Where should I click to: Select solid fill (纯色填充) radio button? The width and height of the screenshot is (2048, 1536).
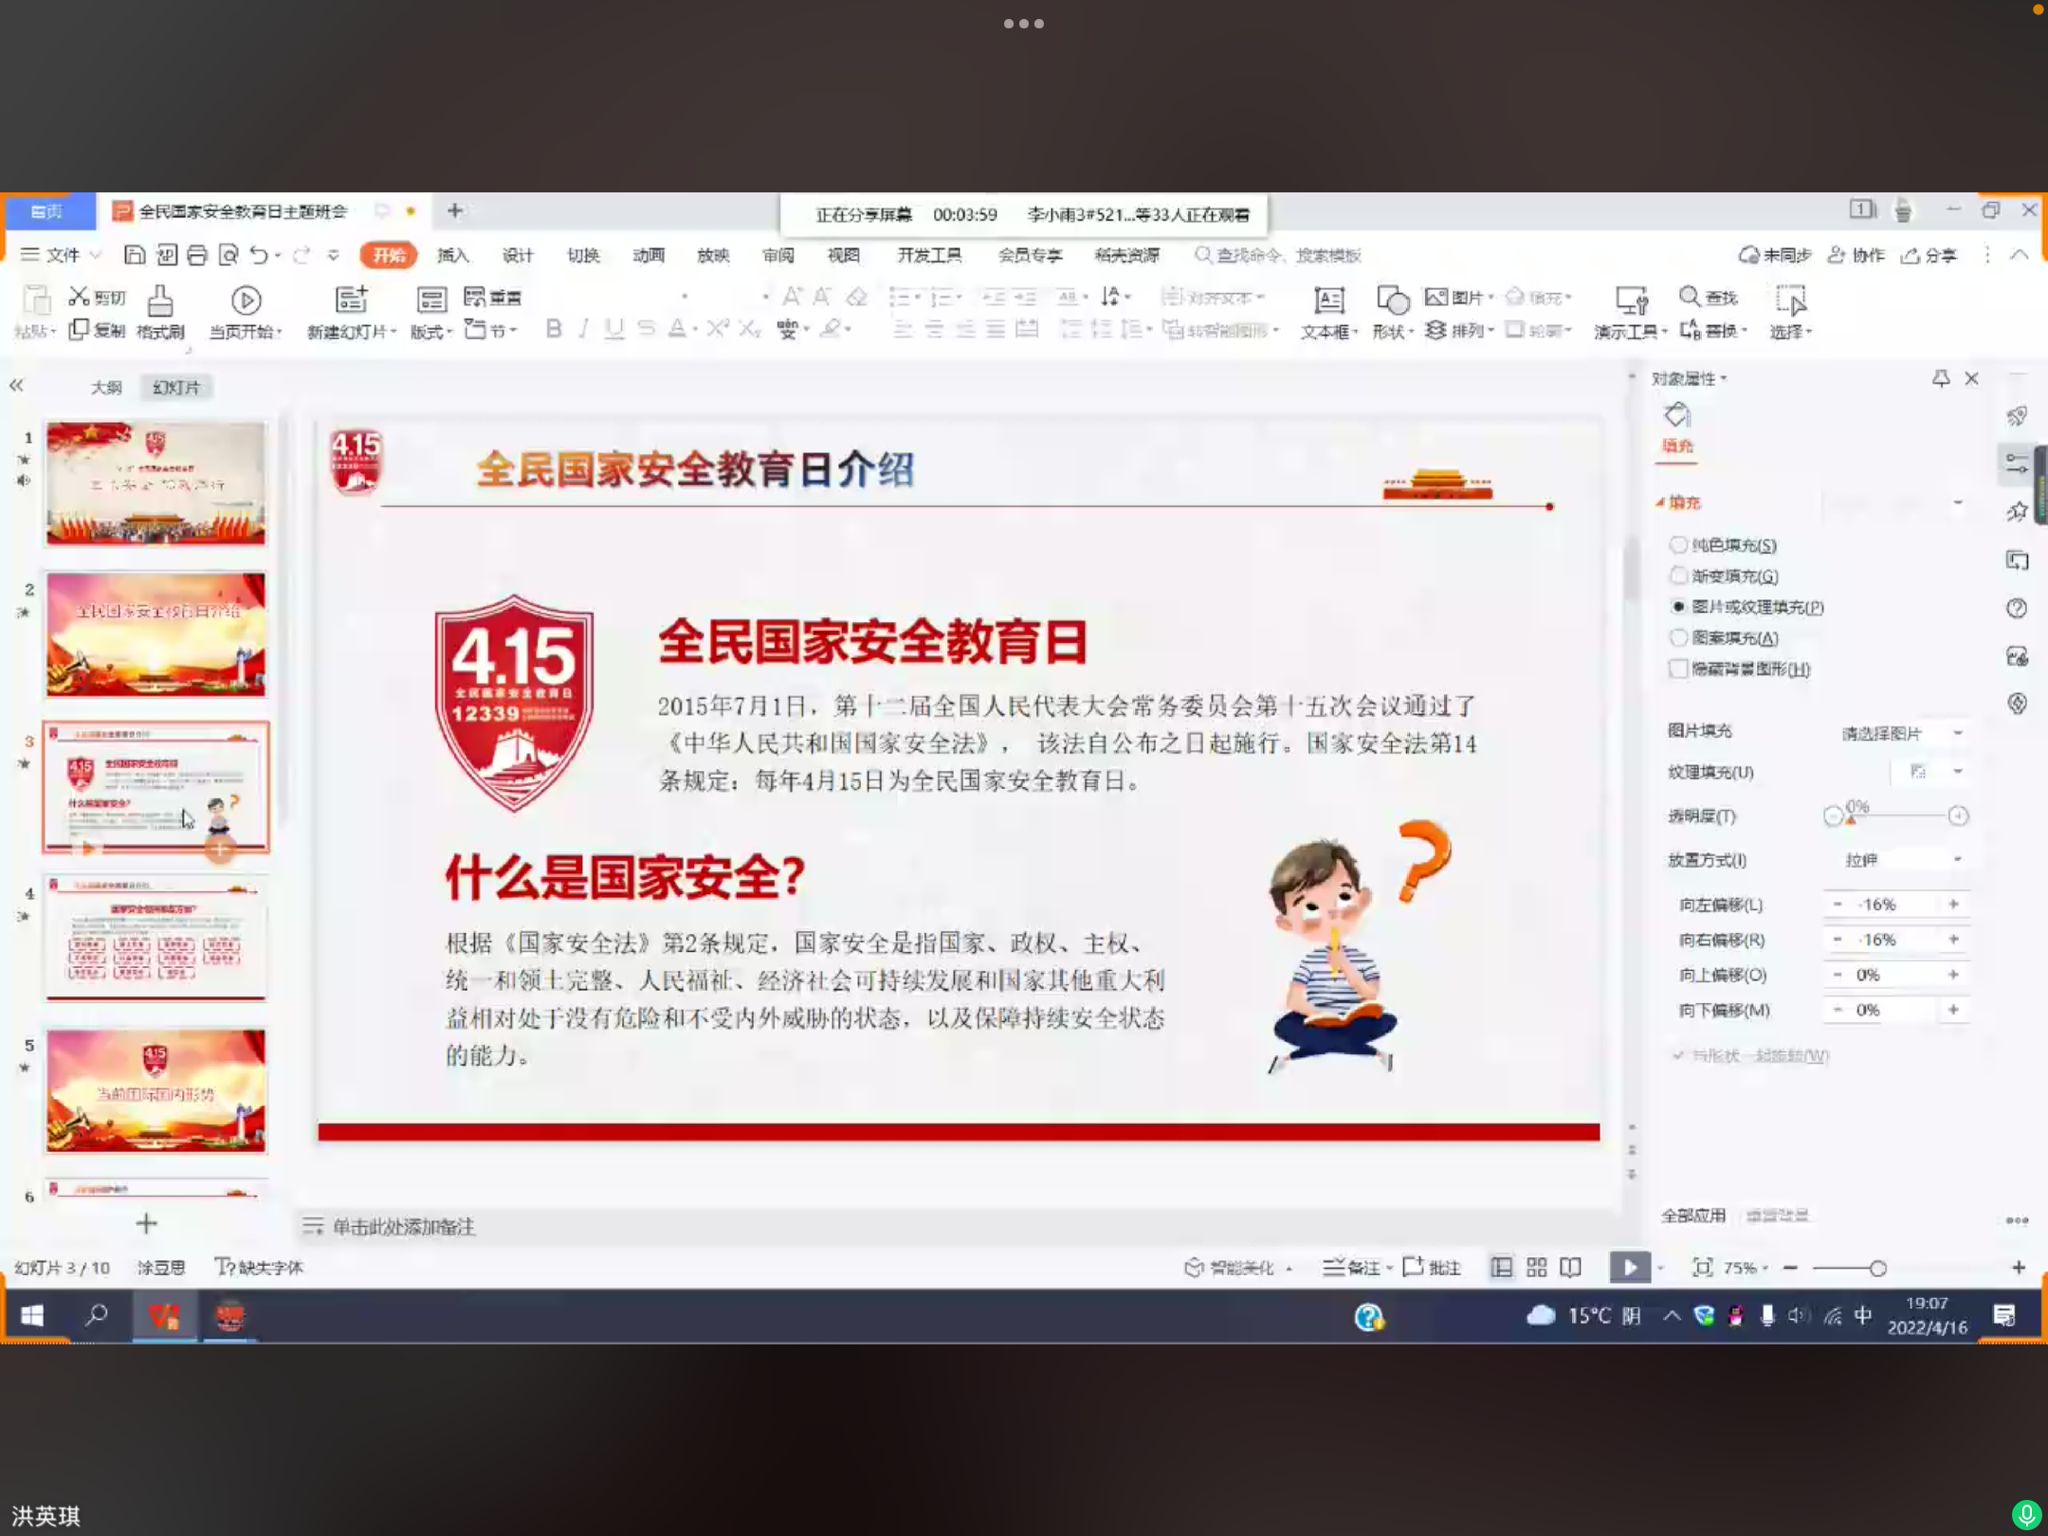[1678, 545]
